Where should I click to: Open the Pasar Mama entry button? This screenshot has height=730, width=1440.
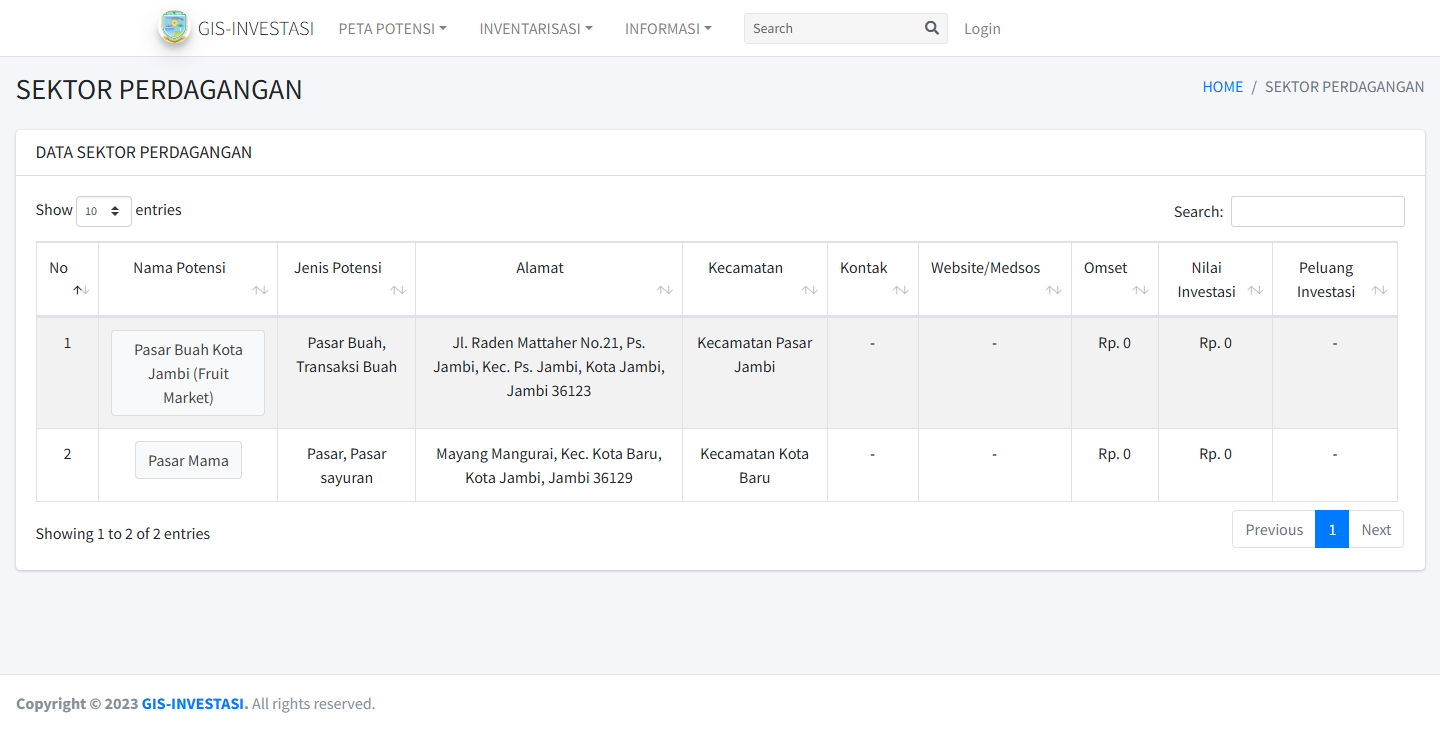[x=188, y=460]
